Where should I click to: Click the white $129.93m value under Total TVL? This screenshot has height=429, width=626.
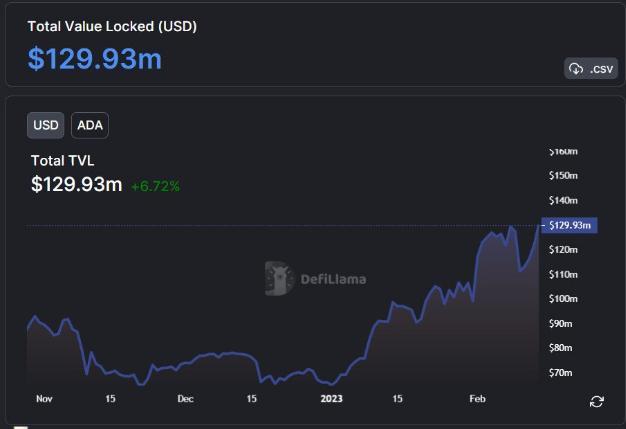[77, 185]
